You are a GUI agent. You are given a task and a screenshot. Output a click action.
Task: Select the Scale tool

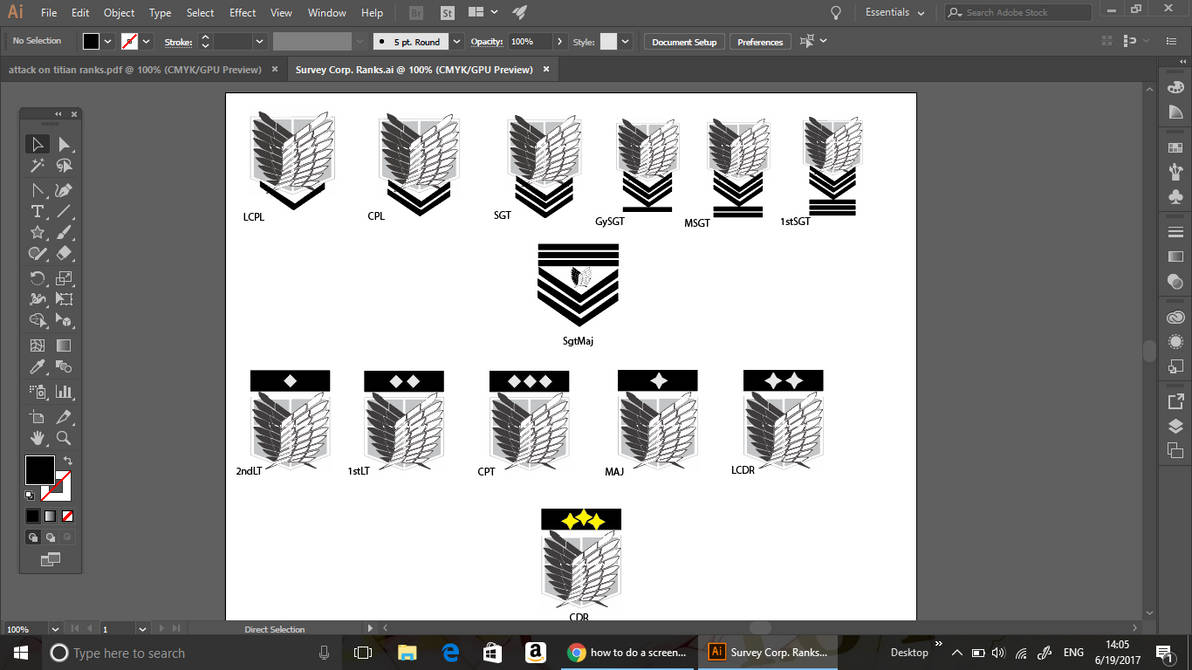[x=64, y=278]
